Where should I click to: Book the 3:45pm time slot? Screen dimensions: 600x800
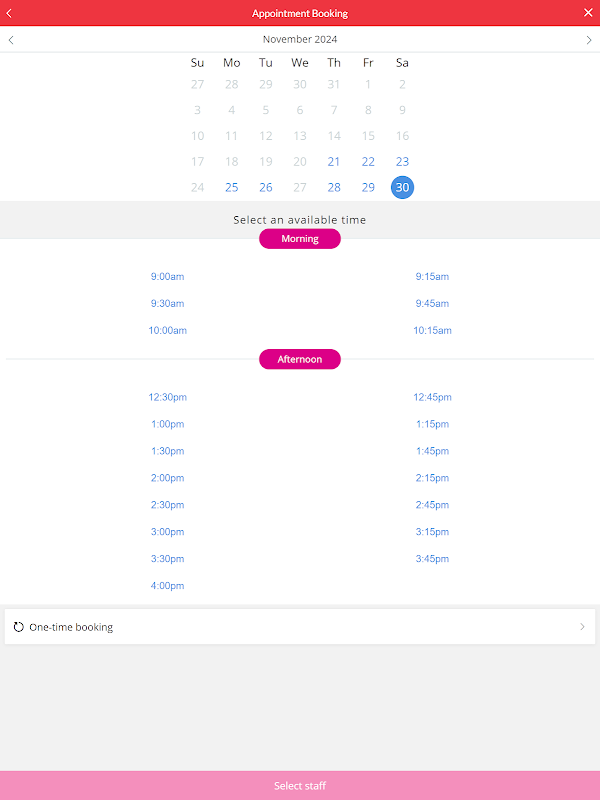[x=432, y=559]
